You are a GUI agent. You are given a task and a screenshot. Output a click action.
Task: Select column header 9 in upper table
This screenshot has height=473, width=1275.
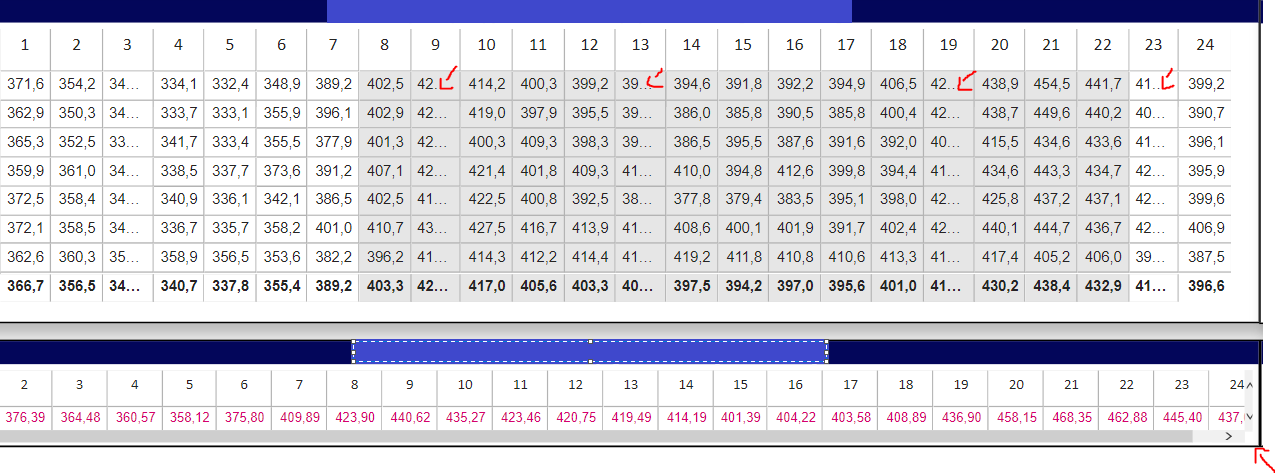pyautogui.click(x=435, y=45)
